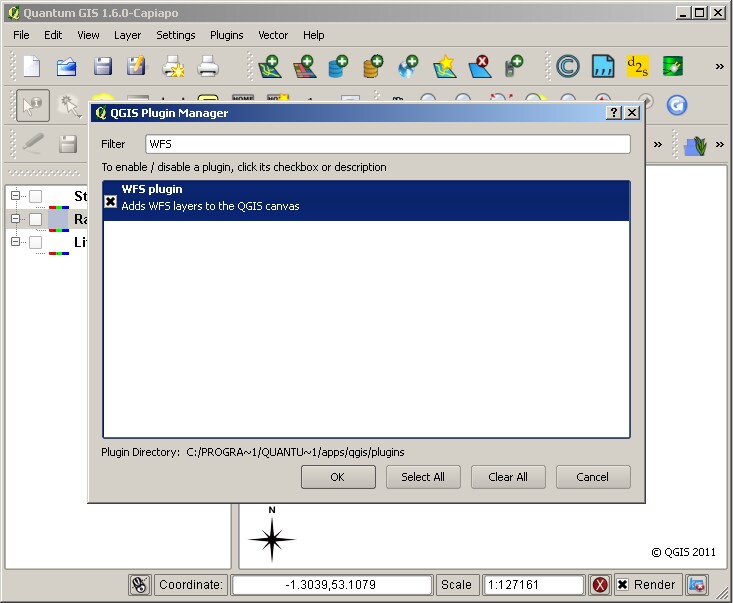Click the Remove Layer red X icon

click(x=480, y=66)
